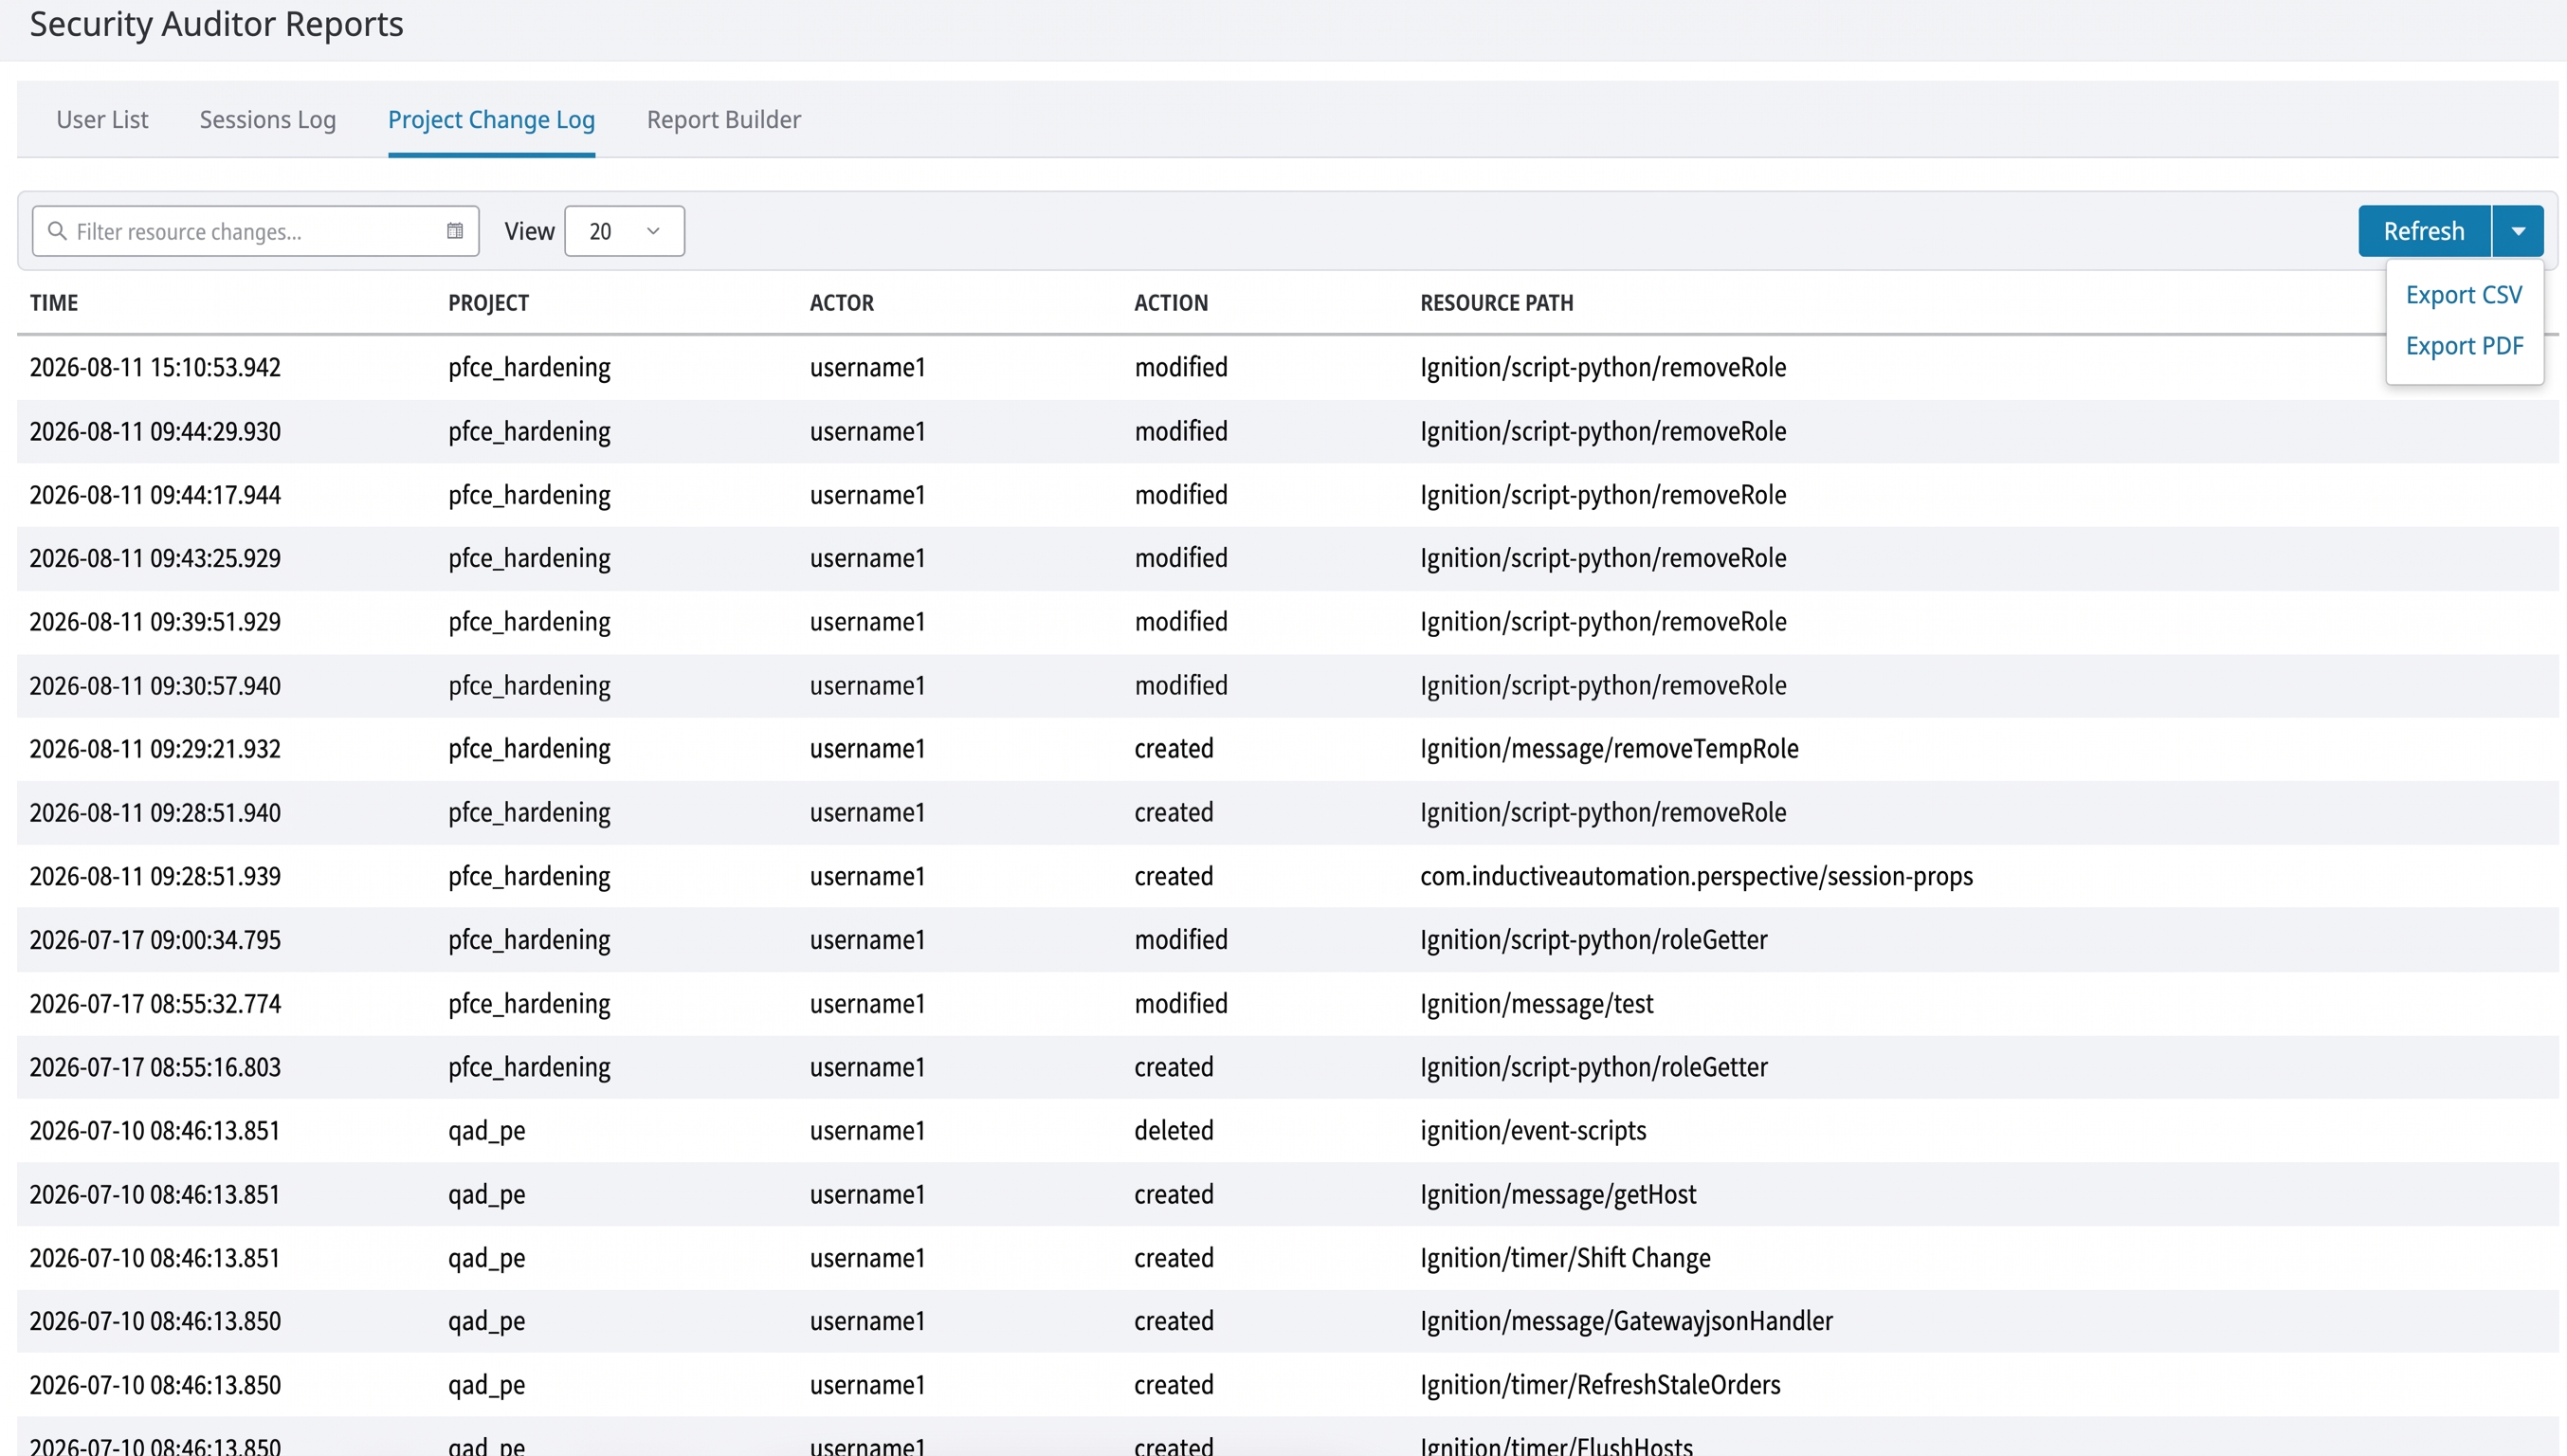The height and width of the screenshot is (1456, 2567).
Task: Switch to the User List tab
Action: (x=102, y=119)
